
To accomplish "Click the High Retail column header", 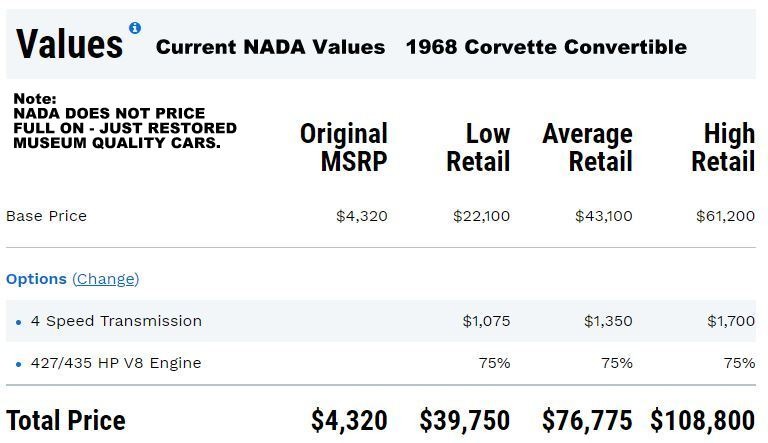I will [x=723, y=148].
